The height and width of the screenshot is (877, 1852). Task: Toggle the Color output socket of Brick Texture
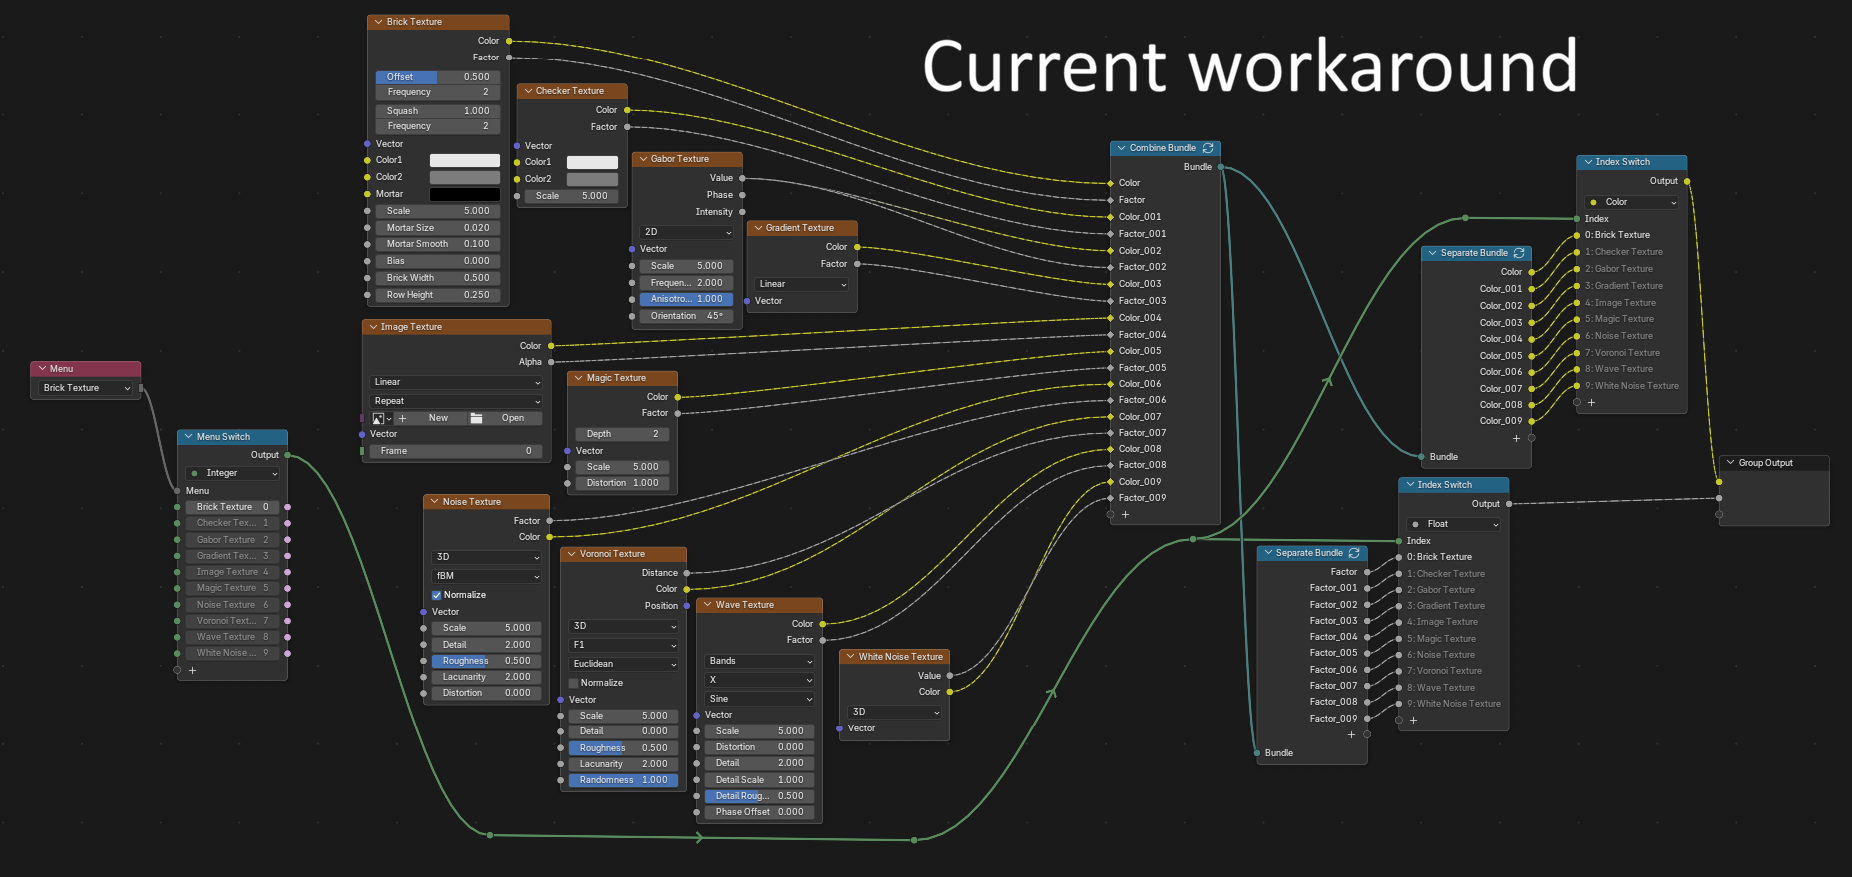pos(509,41)
